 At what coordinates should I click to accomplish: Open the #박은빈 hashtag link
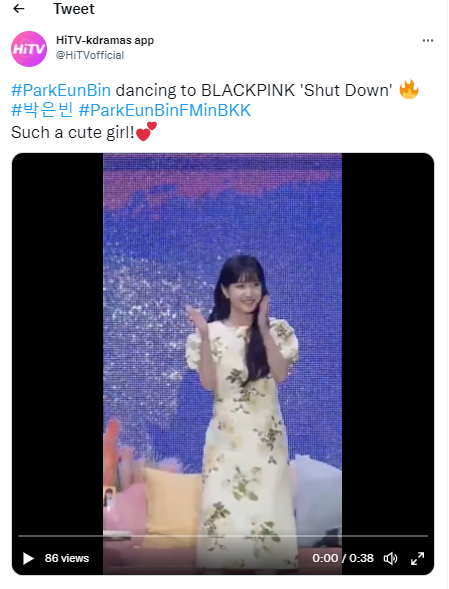[42, 110]
